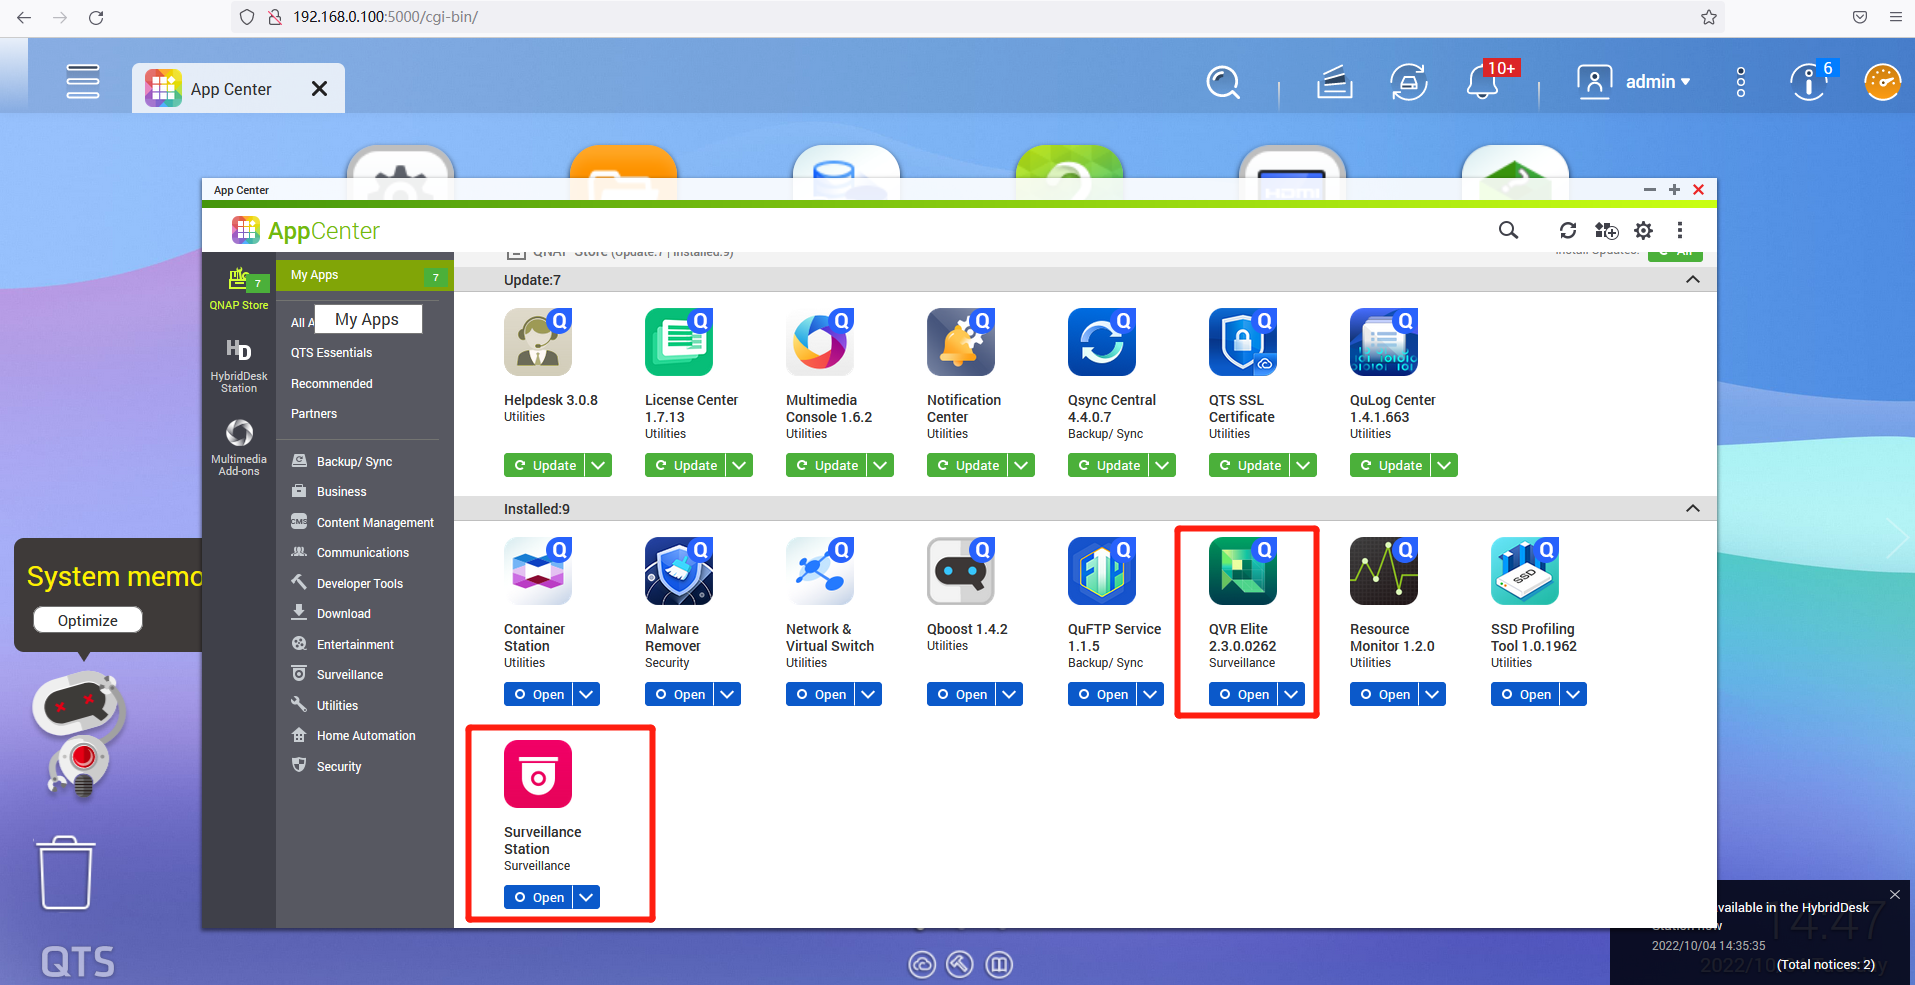The height and width of the screenshot is (985, 1915).
Task: Select Multimedia Add-ons in the sidebar
Action: 239,446
